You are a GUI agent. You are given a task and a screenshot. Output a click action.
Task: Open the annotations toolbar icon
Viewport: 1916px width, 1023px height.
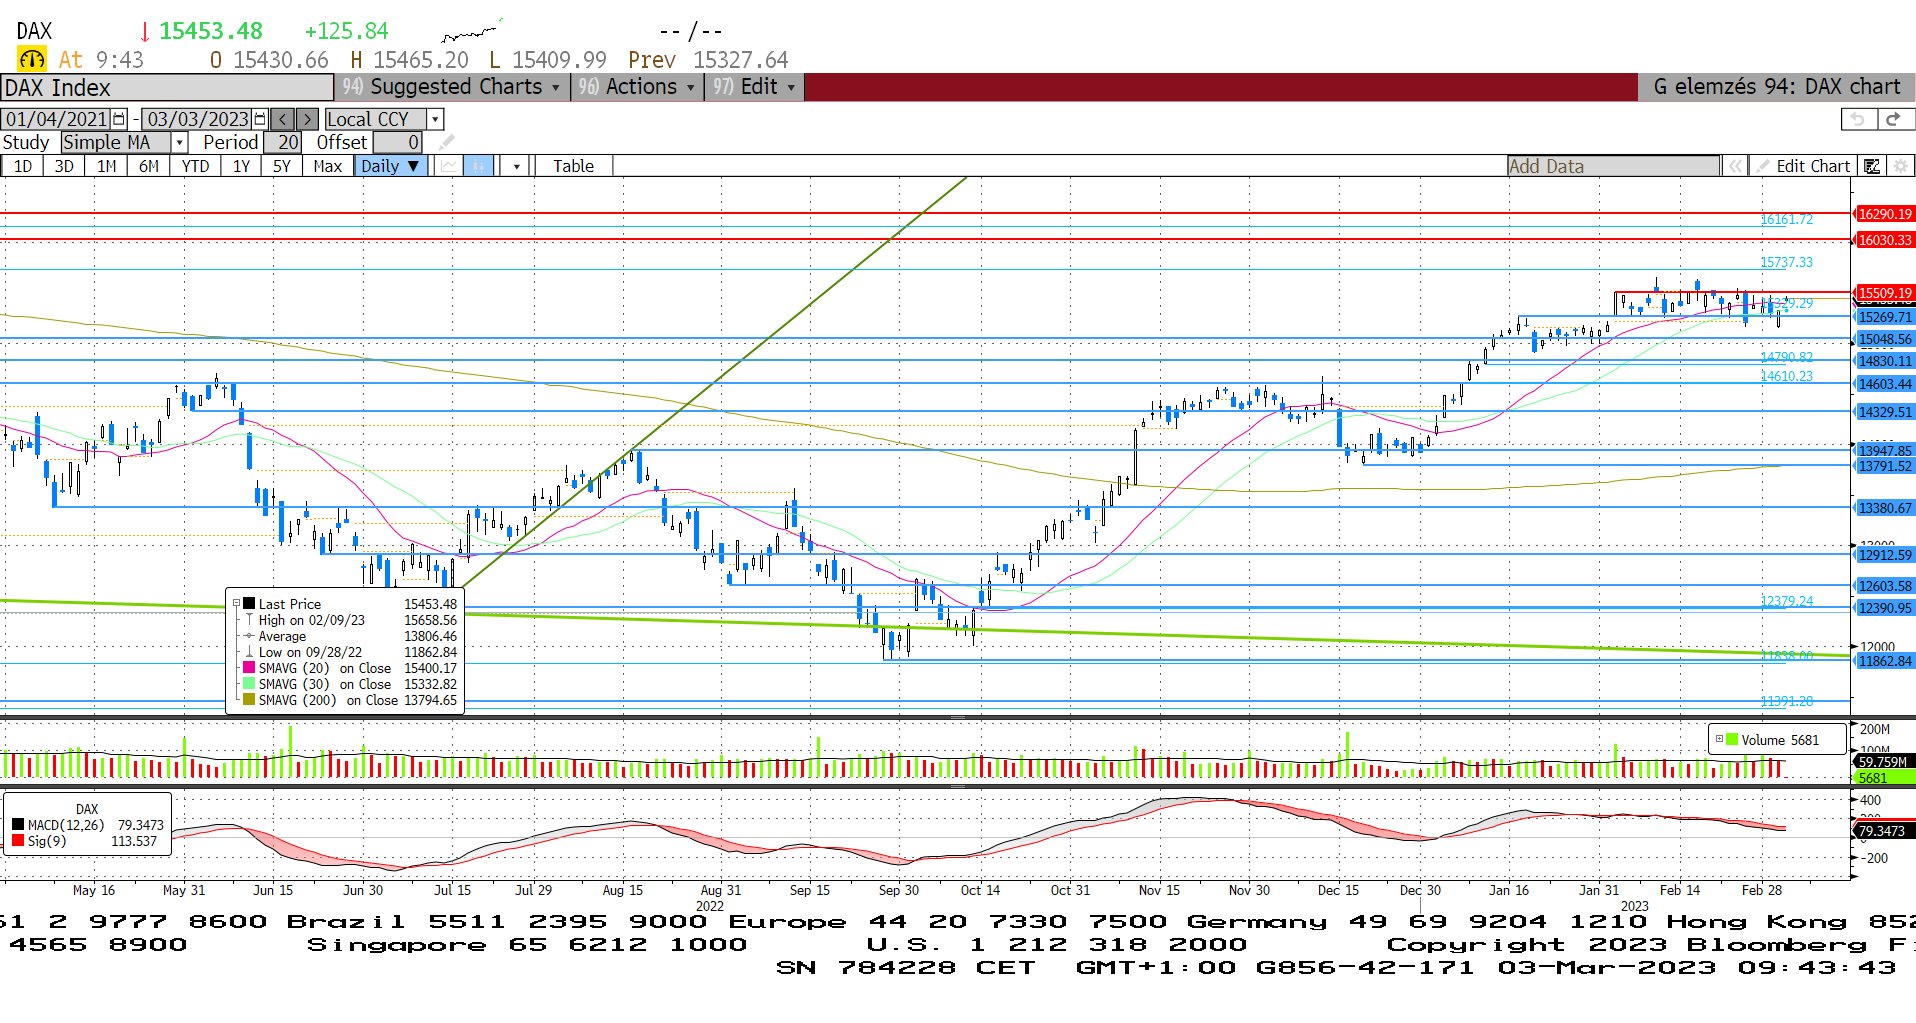(1872, 166)
